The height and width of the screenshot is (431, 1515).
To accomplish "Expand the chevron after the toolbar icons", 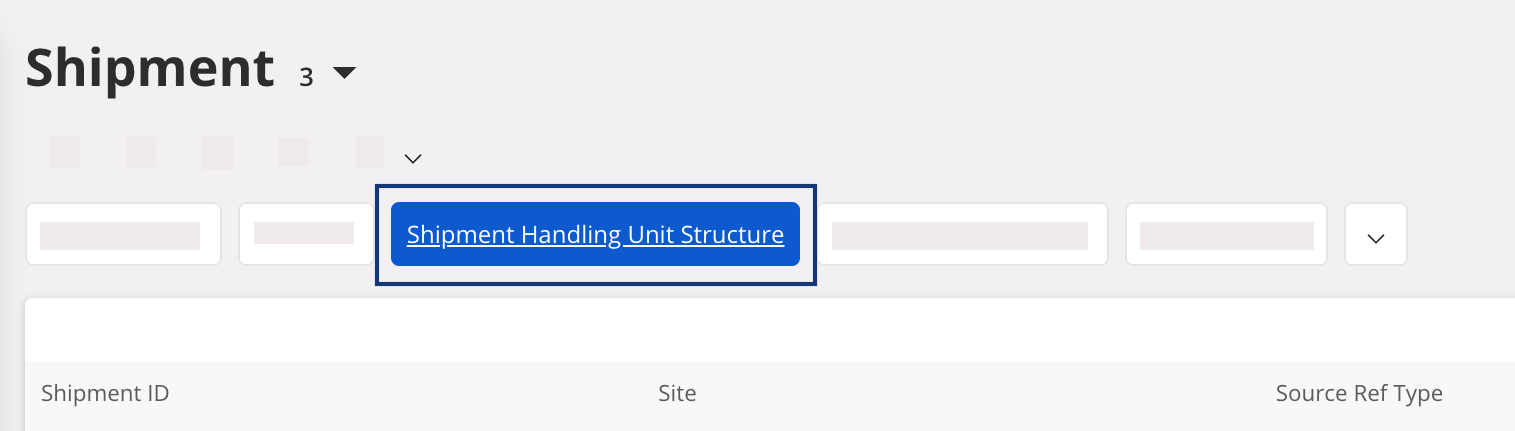I will pos(413,158).
